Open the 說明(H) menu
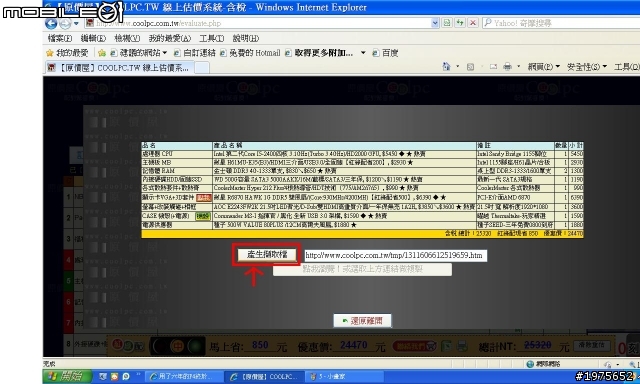 click(x=246, y=38)
